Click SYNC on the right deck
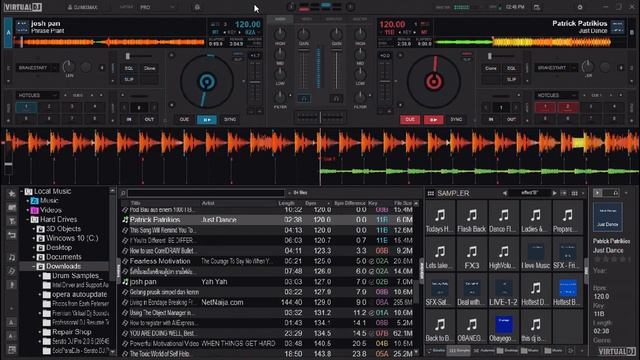640x360 pixels. 456,120
